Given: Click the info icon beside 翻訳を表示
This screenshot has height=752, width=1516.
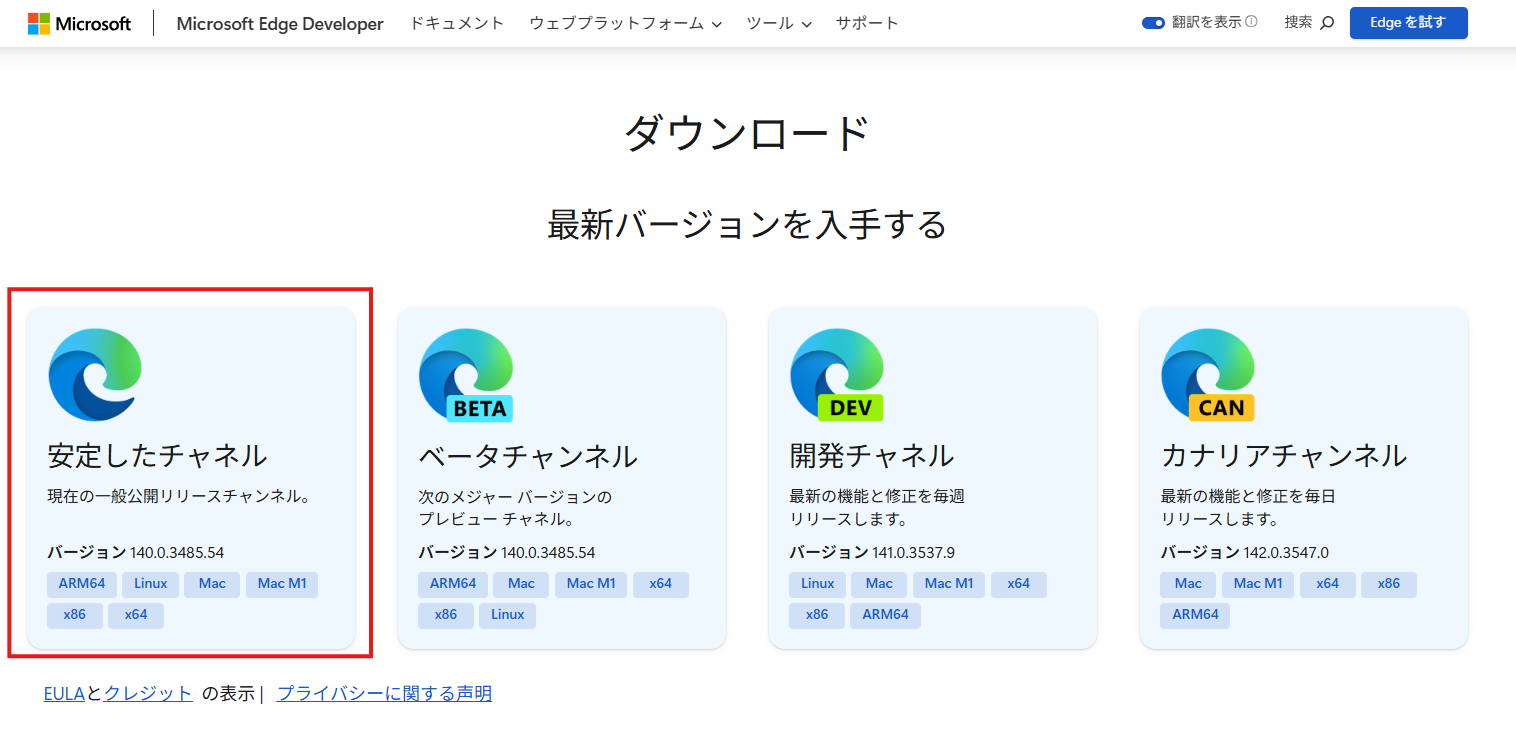Looking at the screenshot, I should click(1251, 22).
